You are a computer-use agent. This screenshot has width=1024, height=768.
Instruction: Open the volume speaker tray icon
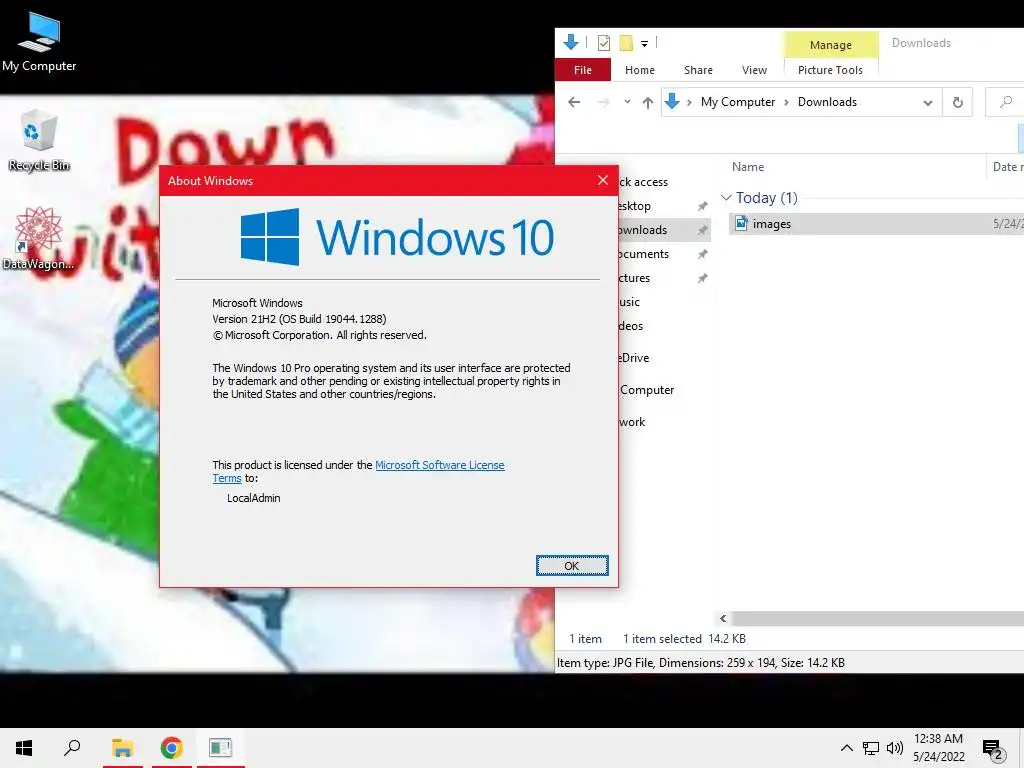coord(895,748)
